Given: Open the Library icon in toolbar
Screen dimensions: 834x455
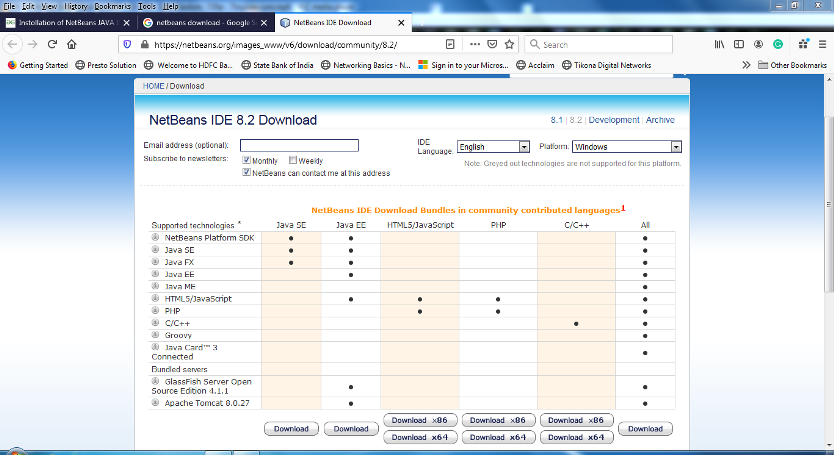Looking at the screenshot, I should [x=719, y=44].
